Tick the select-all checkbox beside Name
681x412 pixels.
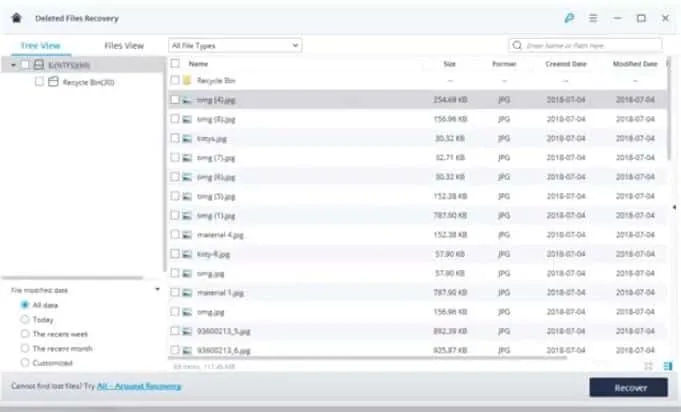point(175,63)
